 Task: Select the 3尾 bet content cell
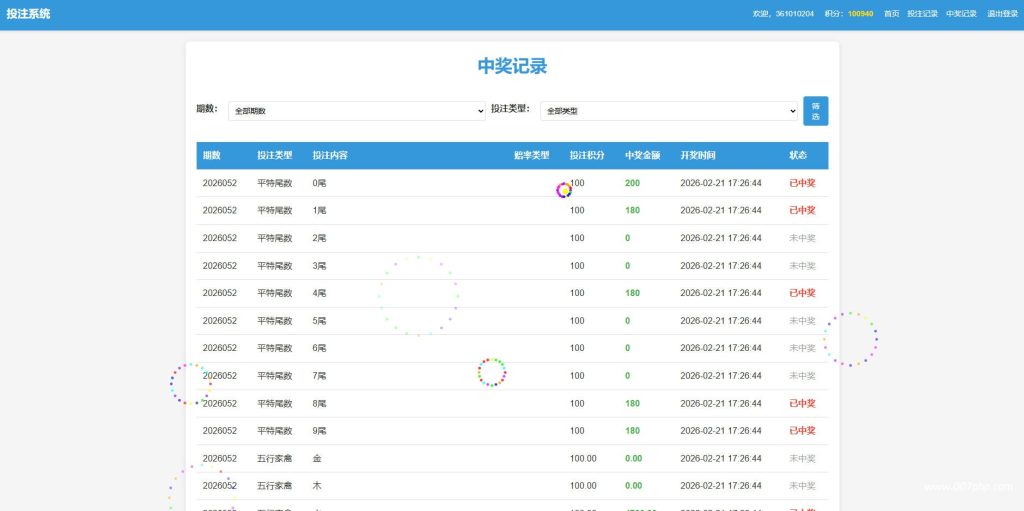coord(319,266)
